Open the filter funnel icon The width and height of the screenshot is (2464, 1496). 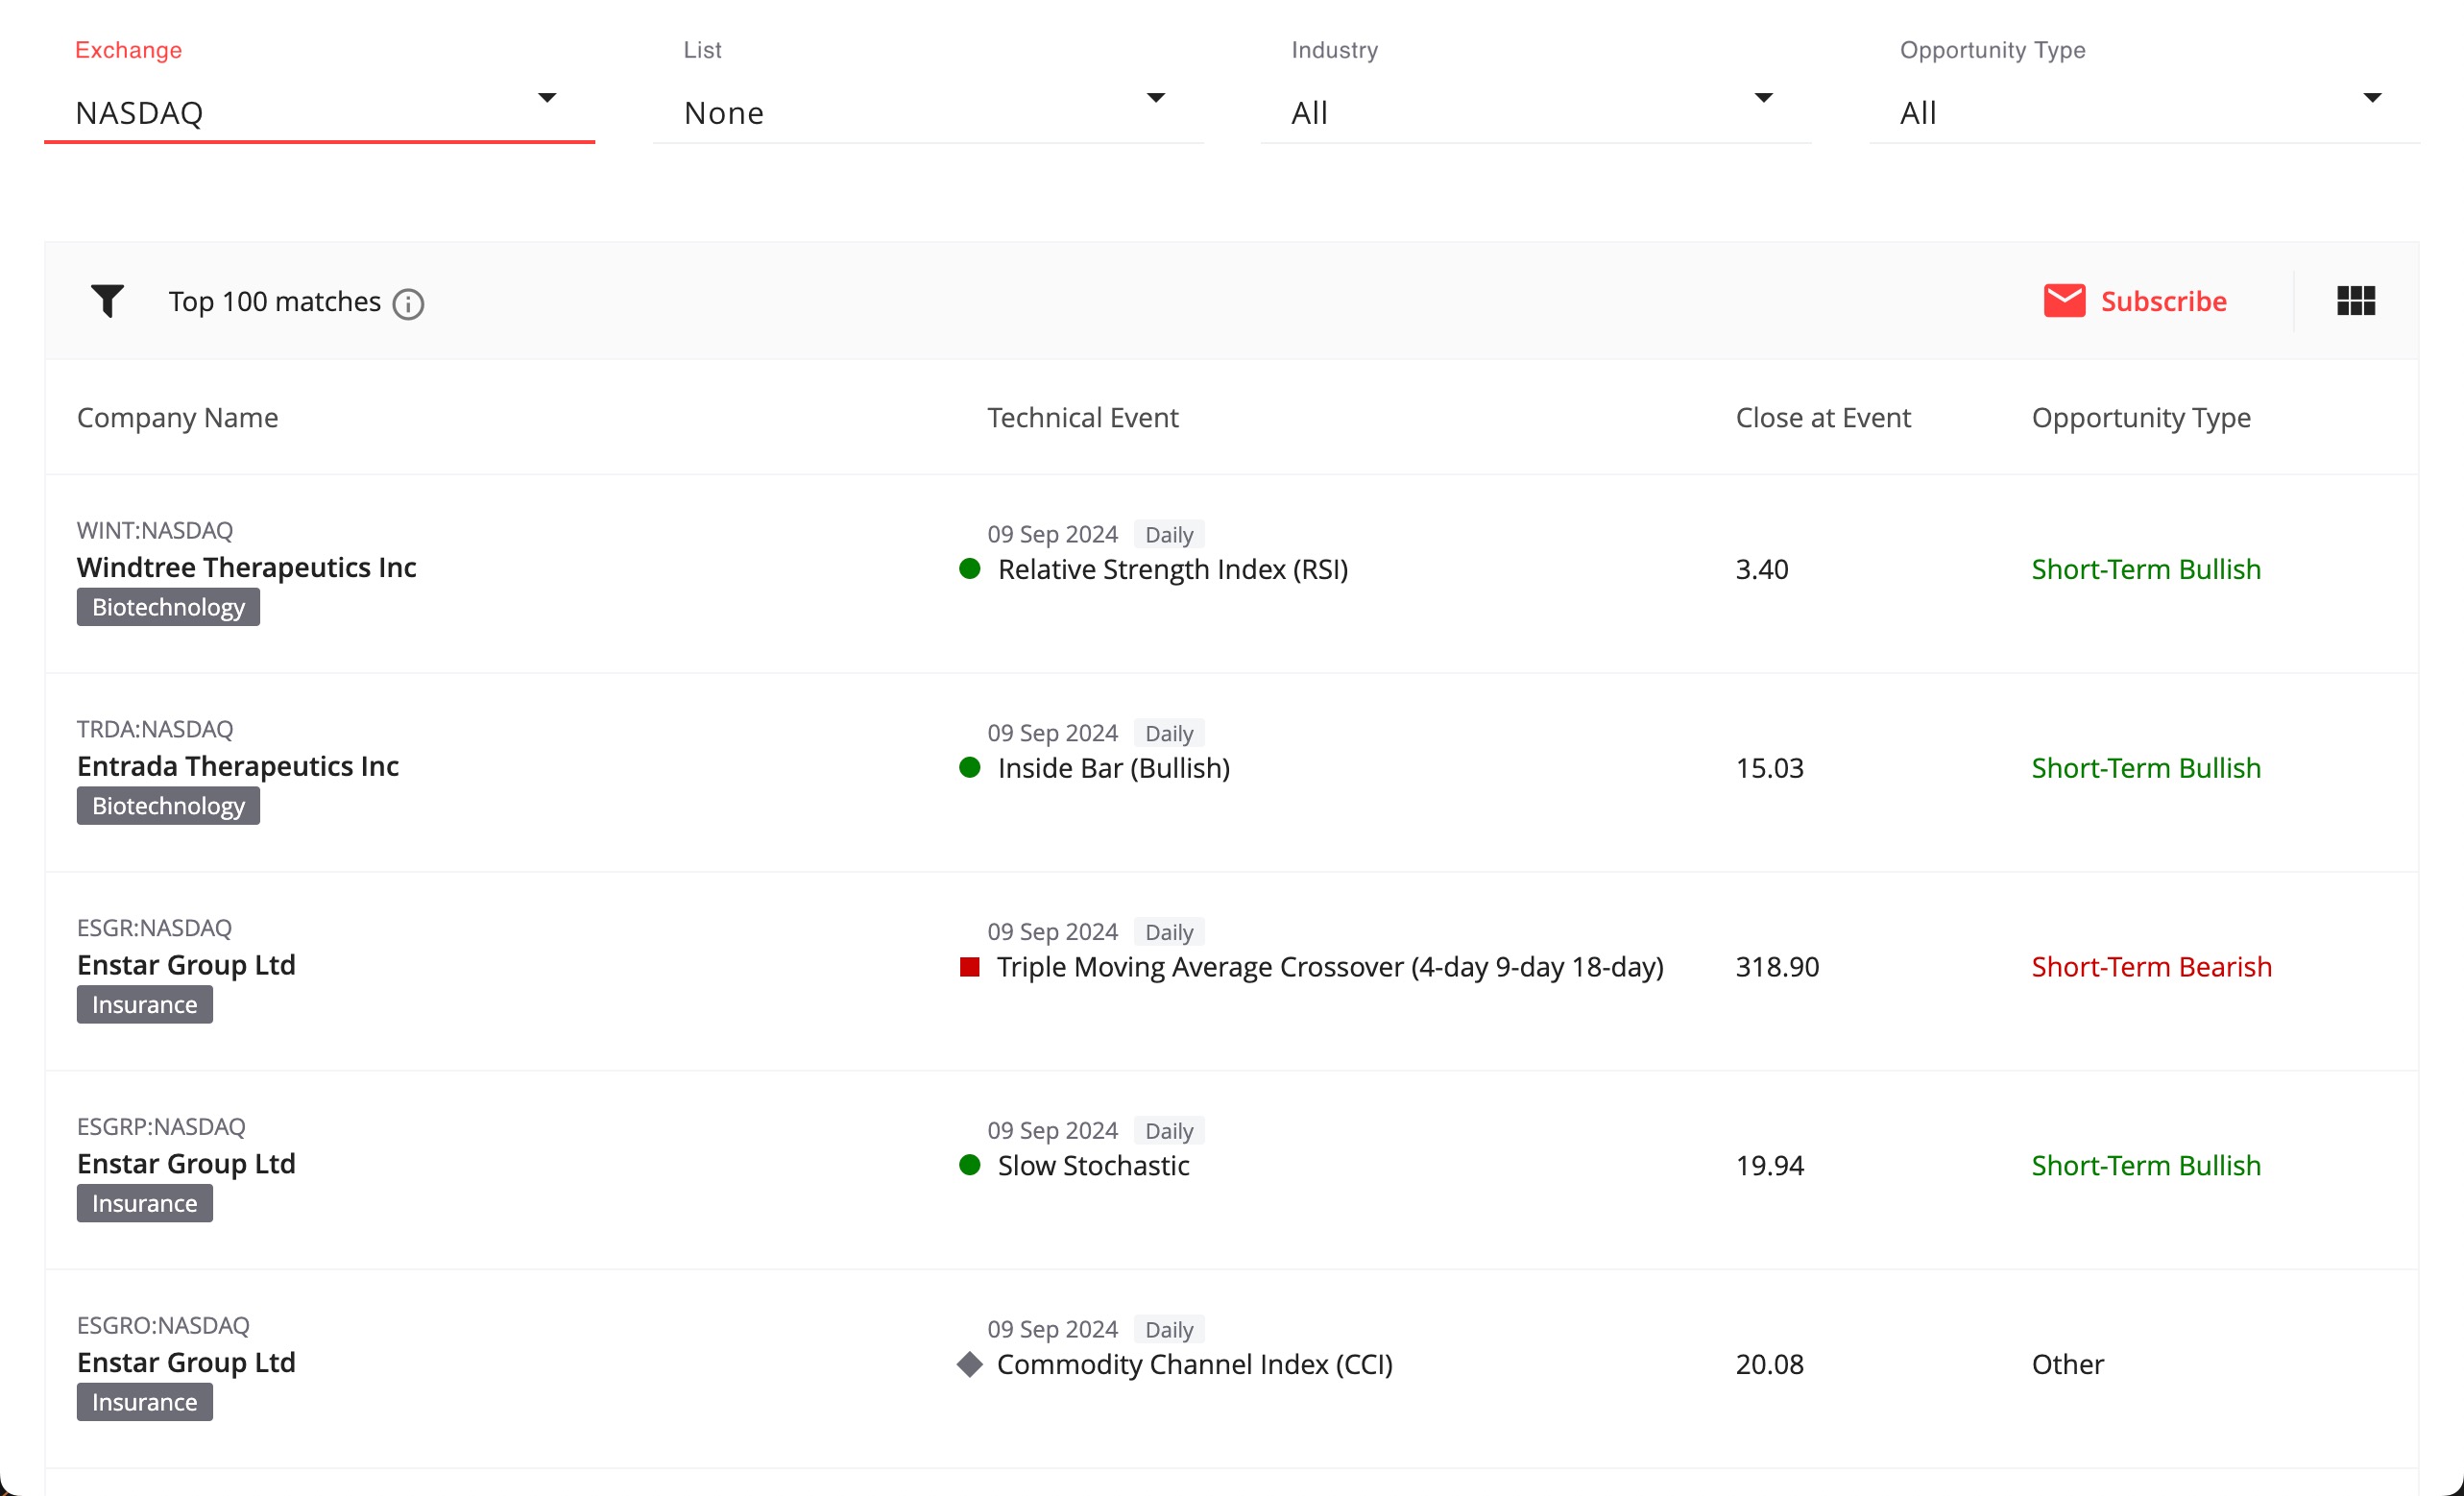tap(107, 301)
